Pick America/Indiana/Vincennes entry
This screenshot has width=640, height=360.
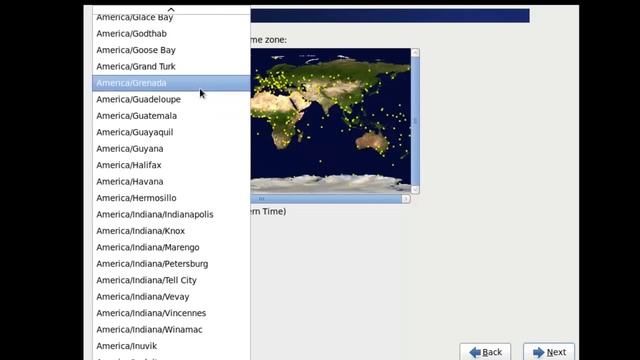tap(171, 313)
